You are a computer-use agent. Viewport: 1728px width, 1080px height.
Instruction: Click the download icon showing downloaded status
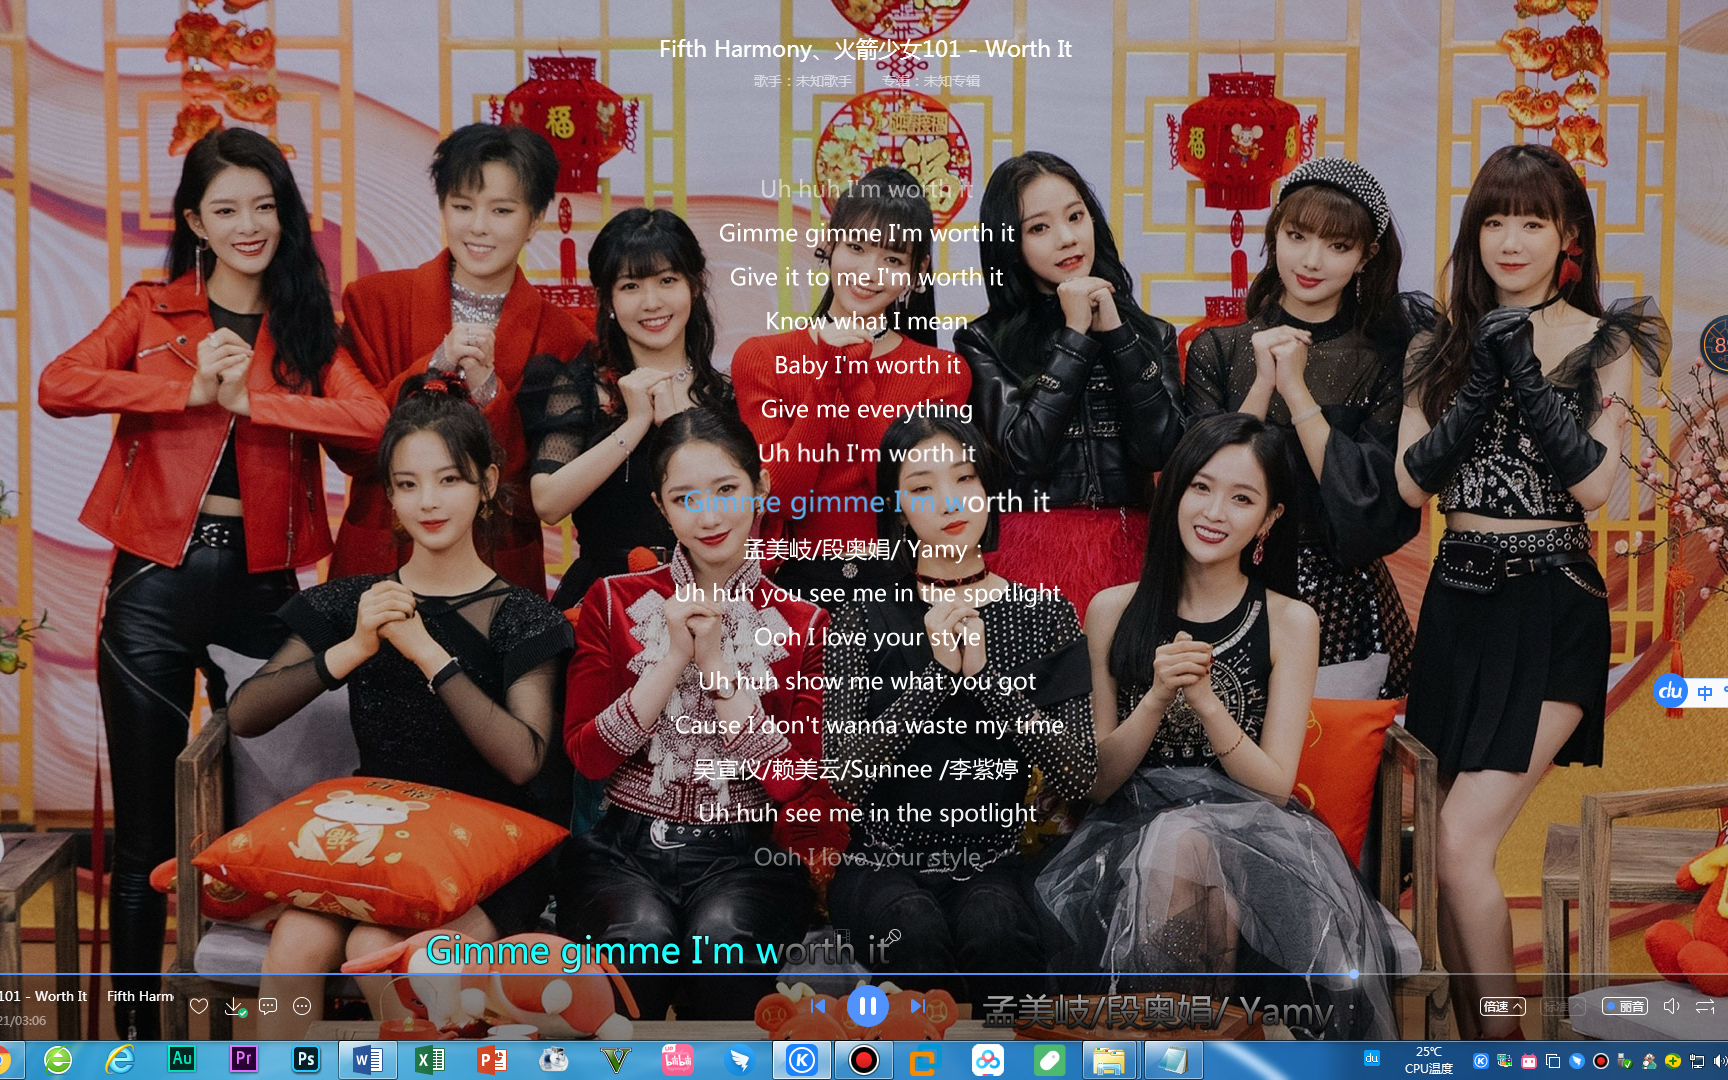coord(234,1007)
